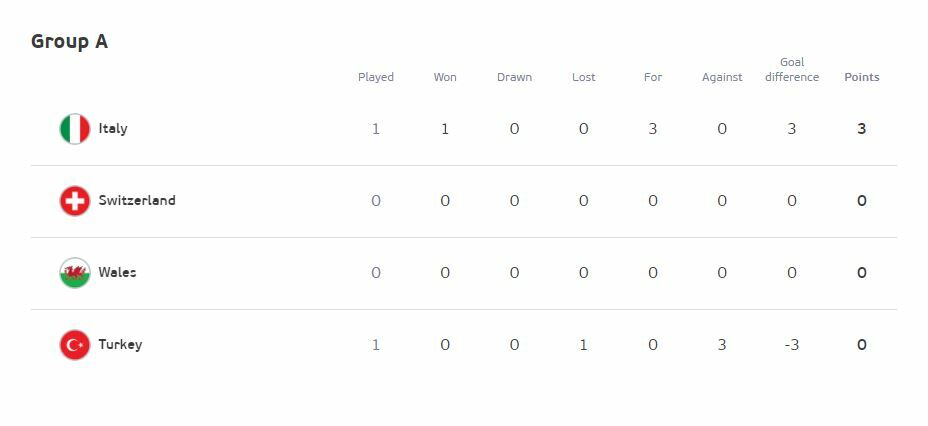
Task: Click the Points column header
Action: [x=862, y=77]
